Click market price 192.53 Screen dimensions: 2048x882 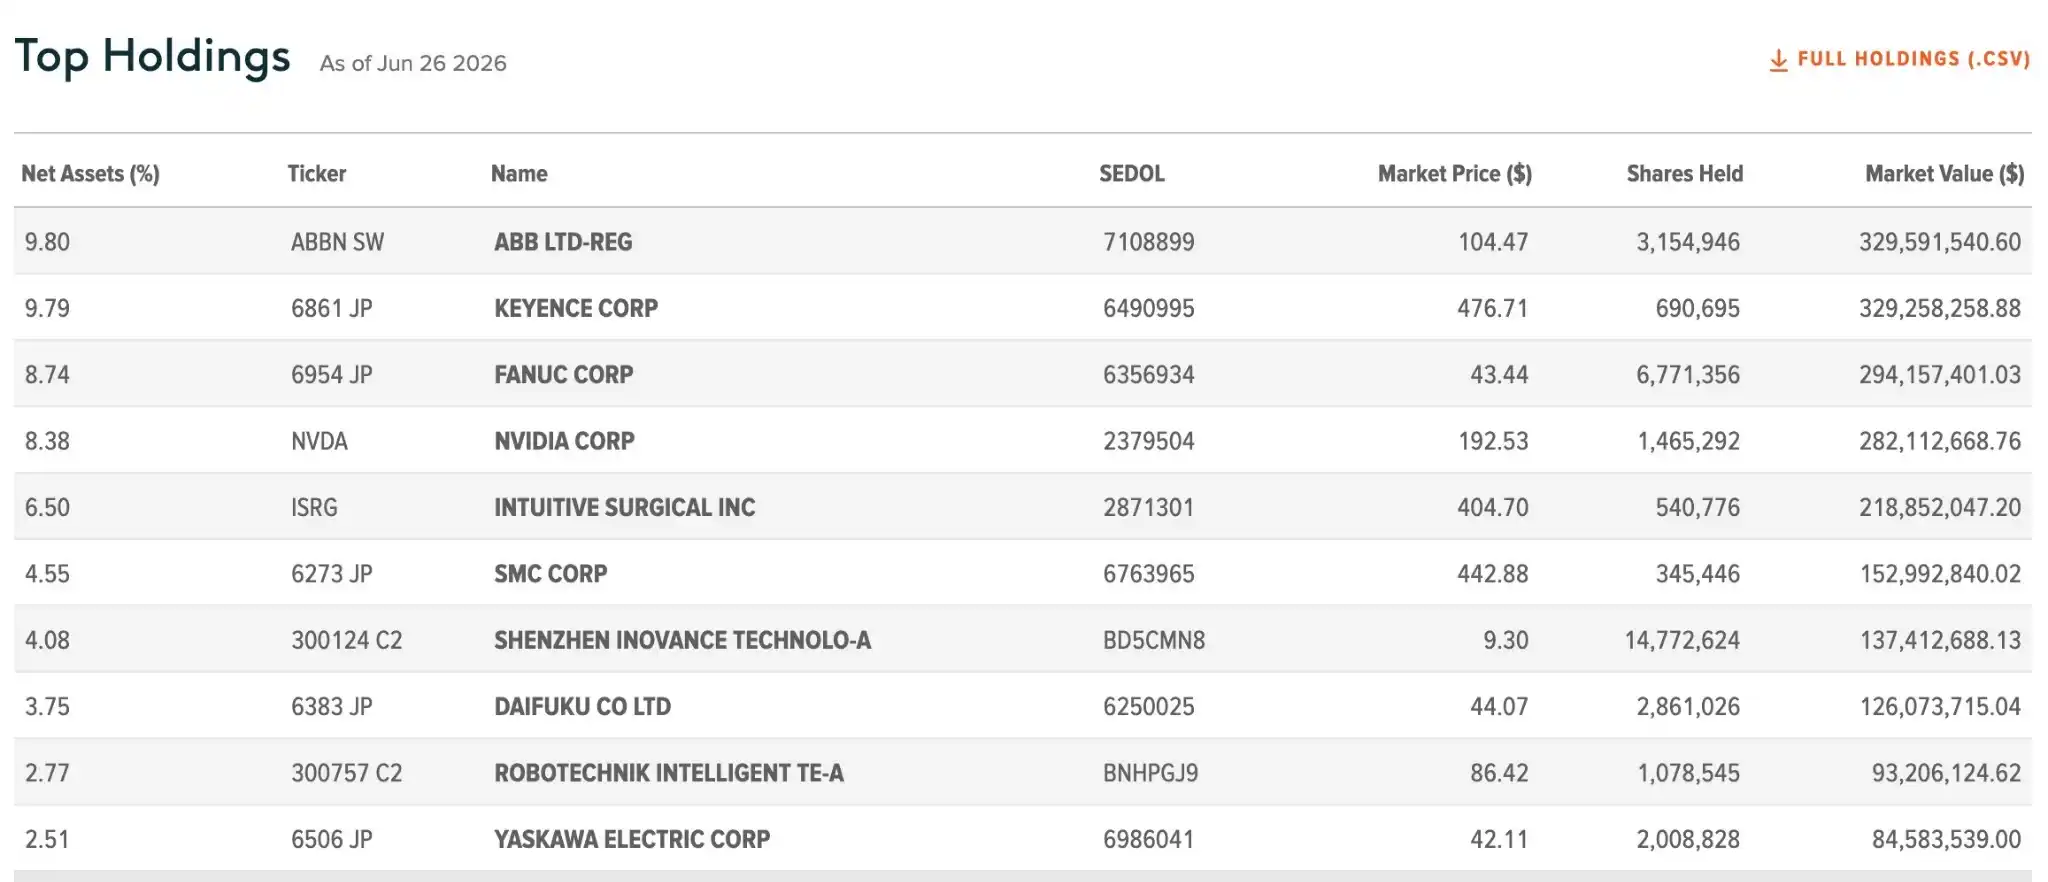tap(1493, 441)
